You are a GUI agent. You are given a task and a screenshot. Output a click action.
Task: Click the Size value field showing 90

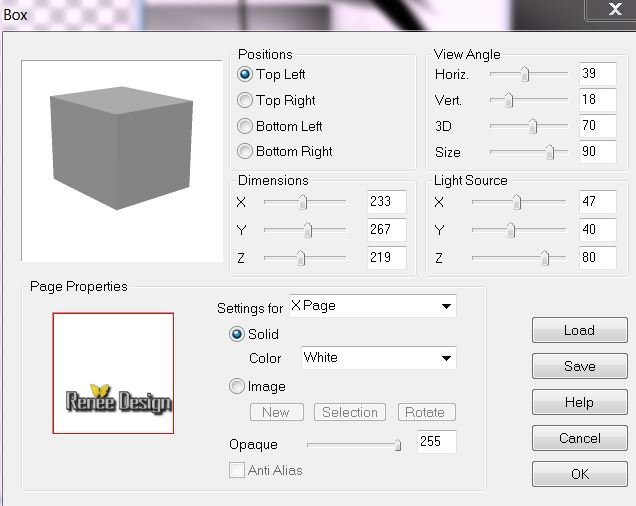(598, 152)
